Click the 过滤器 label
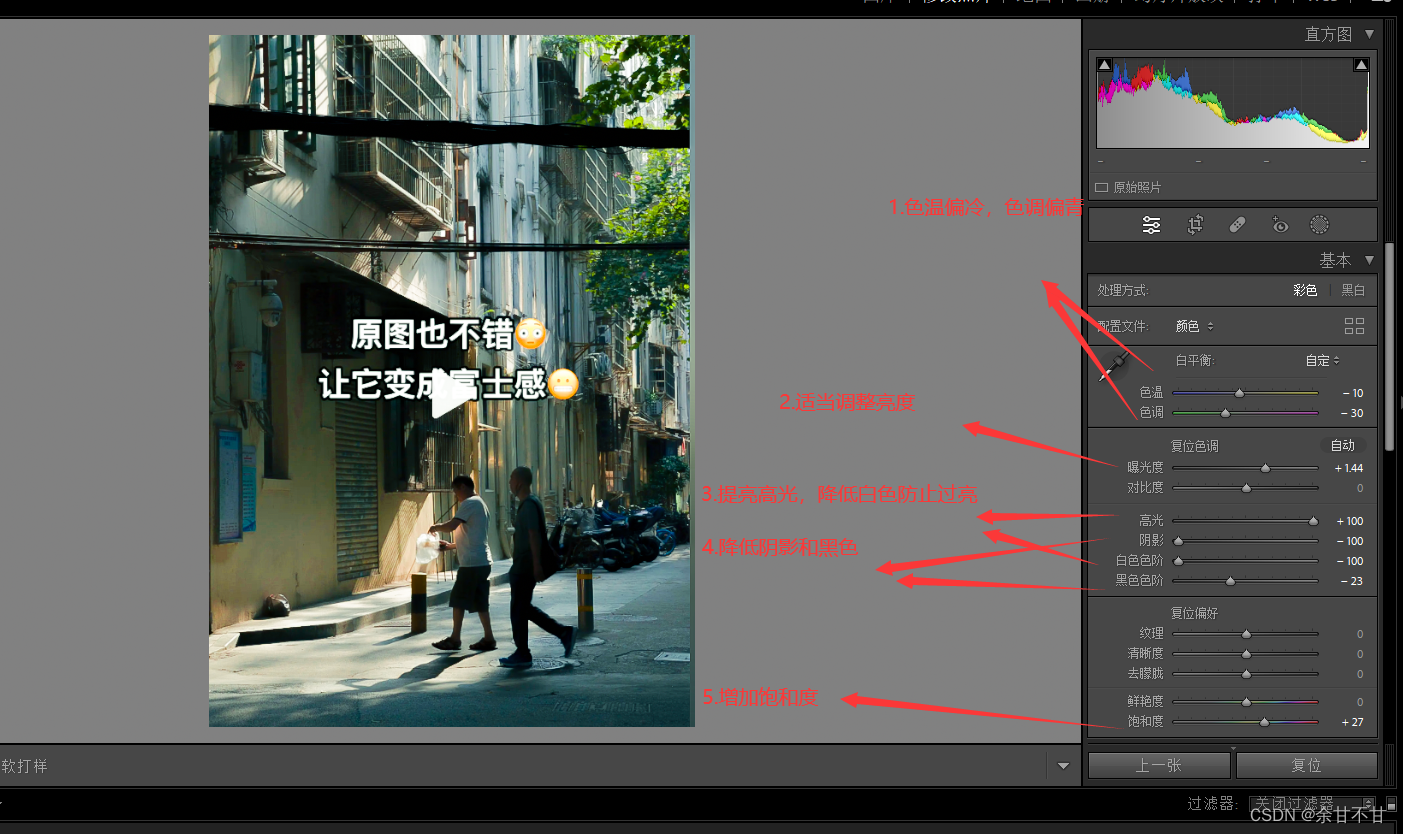Viewport: 1403px width, 834px height. (x=1213, y=804)
